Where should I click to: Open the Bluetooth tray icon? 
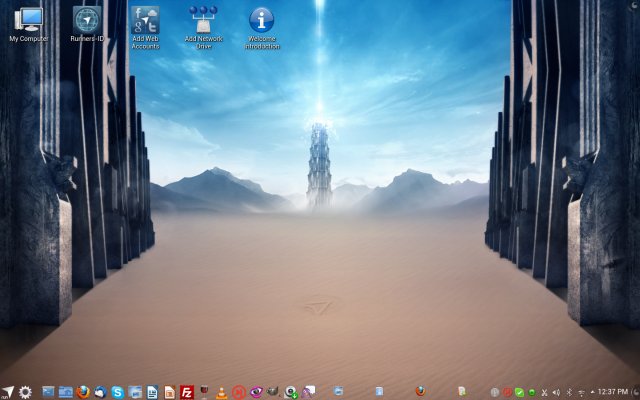pos(569,393)
